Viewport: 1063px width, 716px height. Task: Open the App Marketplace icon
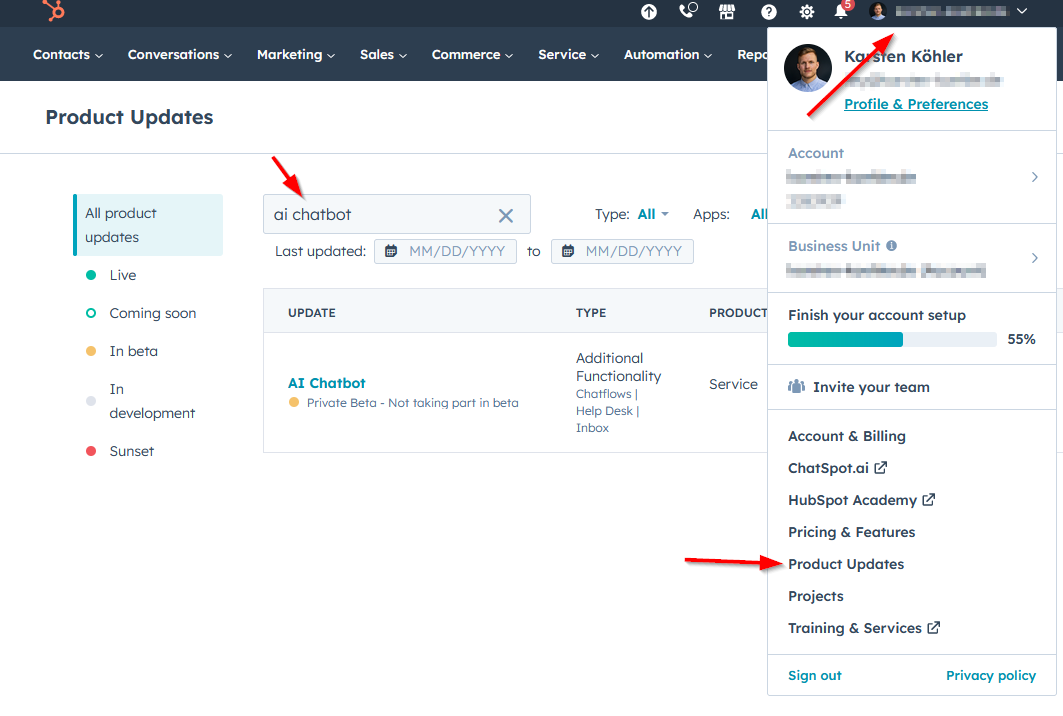727,13
